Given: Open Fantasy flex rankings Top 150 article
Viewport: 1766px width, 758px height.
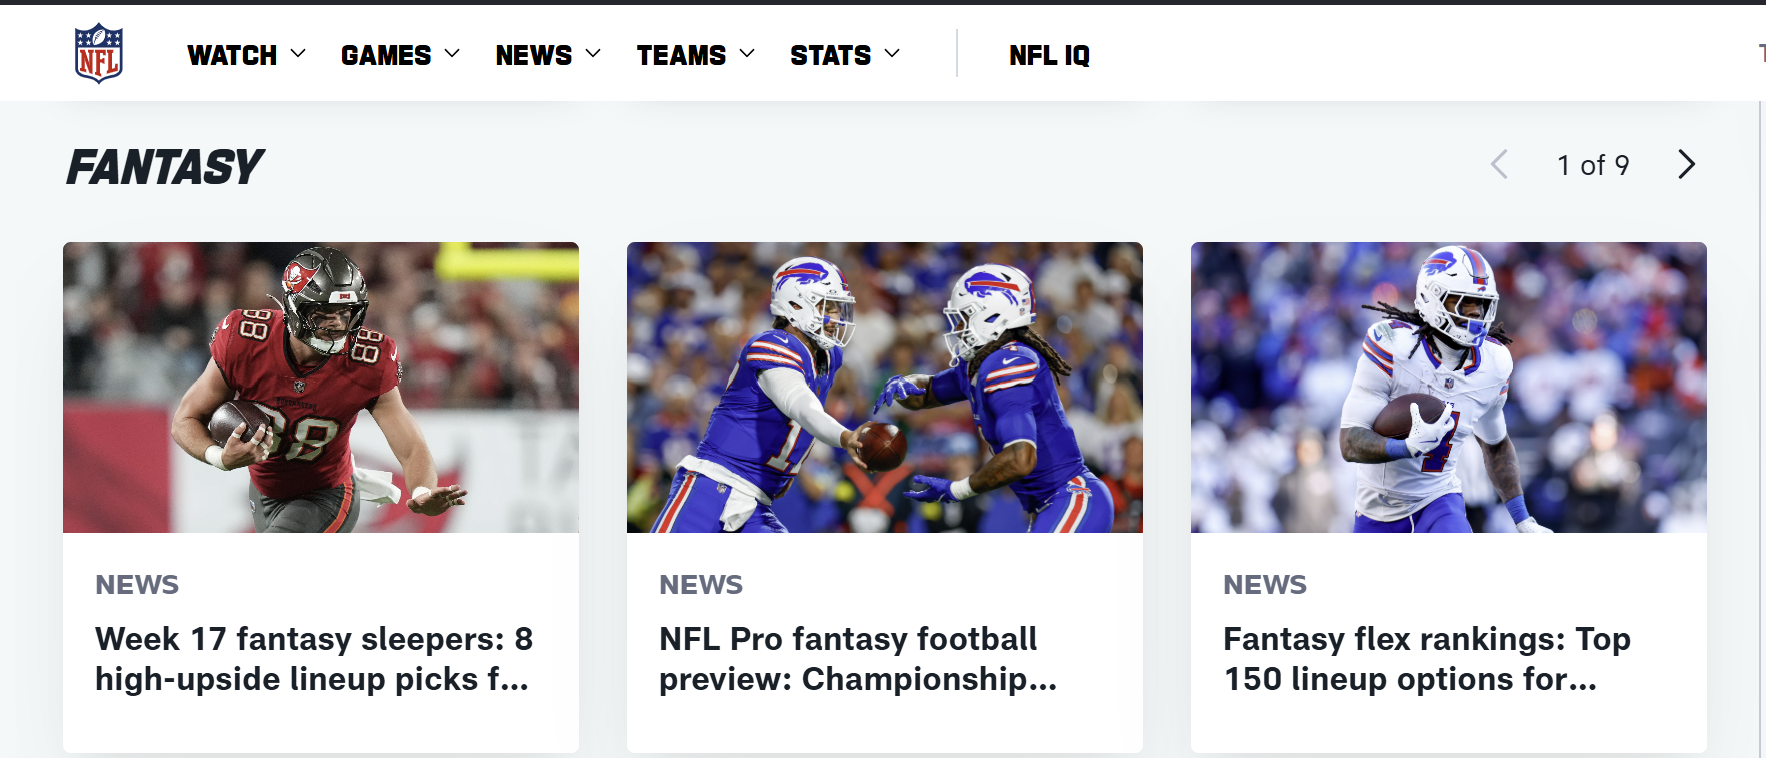Looking at the screenshot, I should coord(1427,659).
